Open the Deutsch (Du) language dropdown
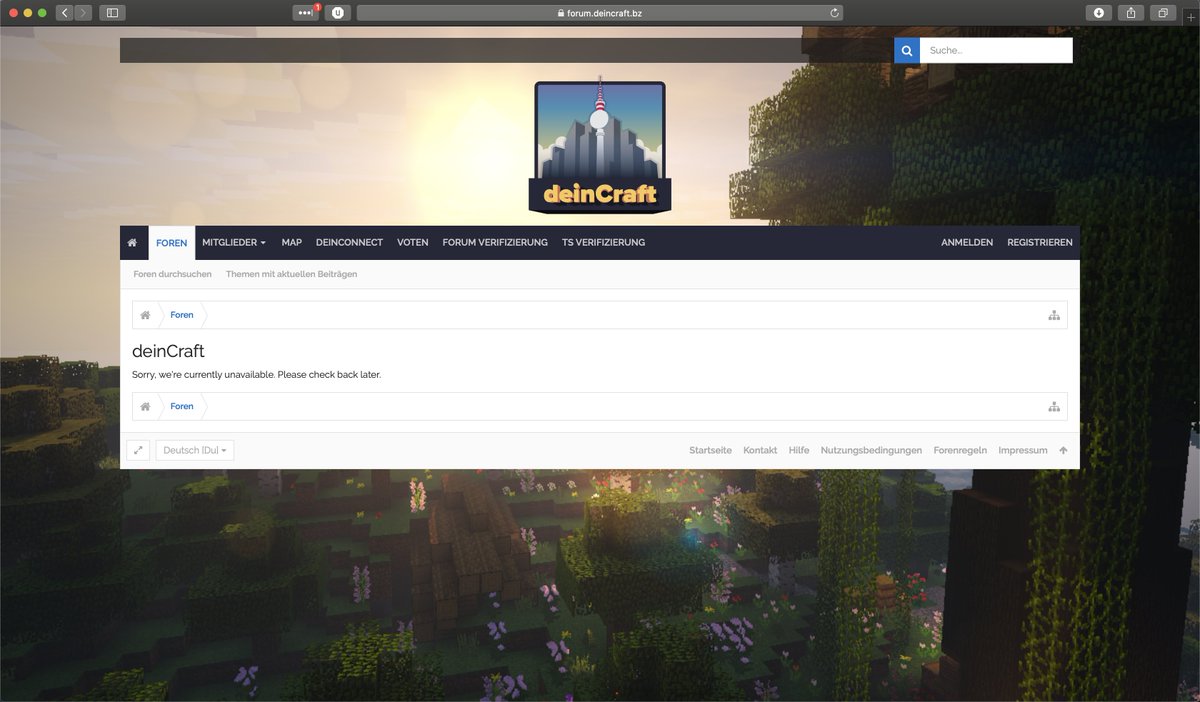Screen dimensions: 1200x702 (195, 451)
